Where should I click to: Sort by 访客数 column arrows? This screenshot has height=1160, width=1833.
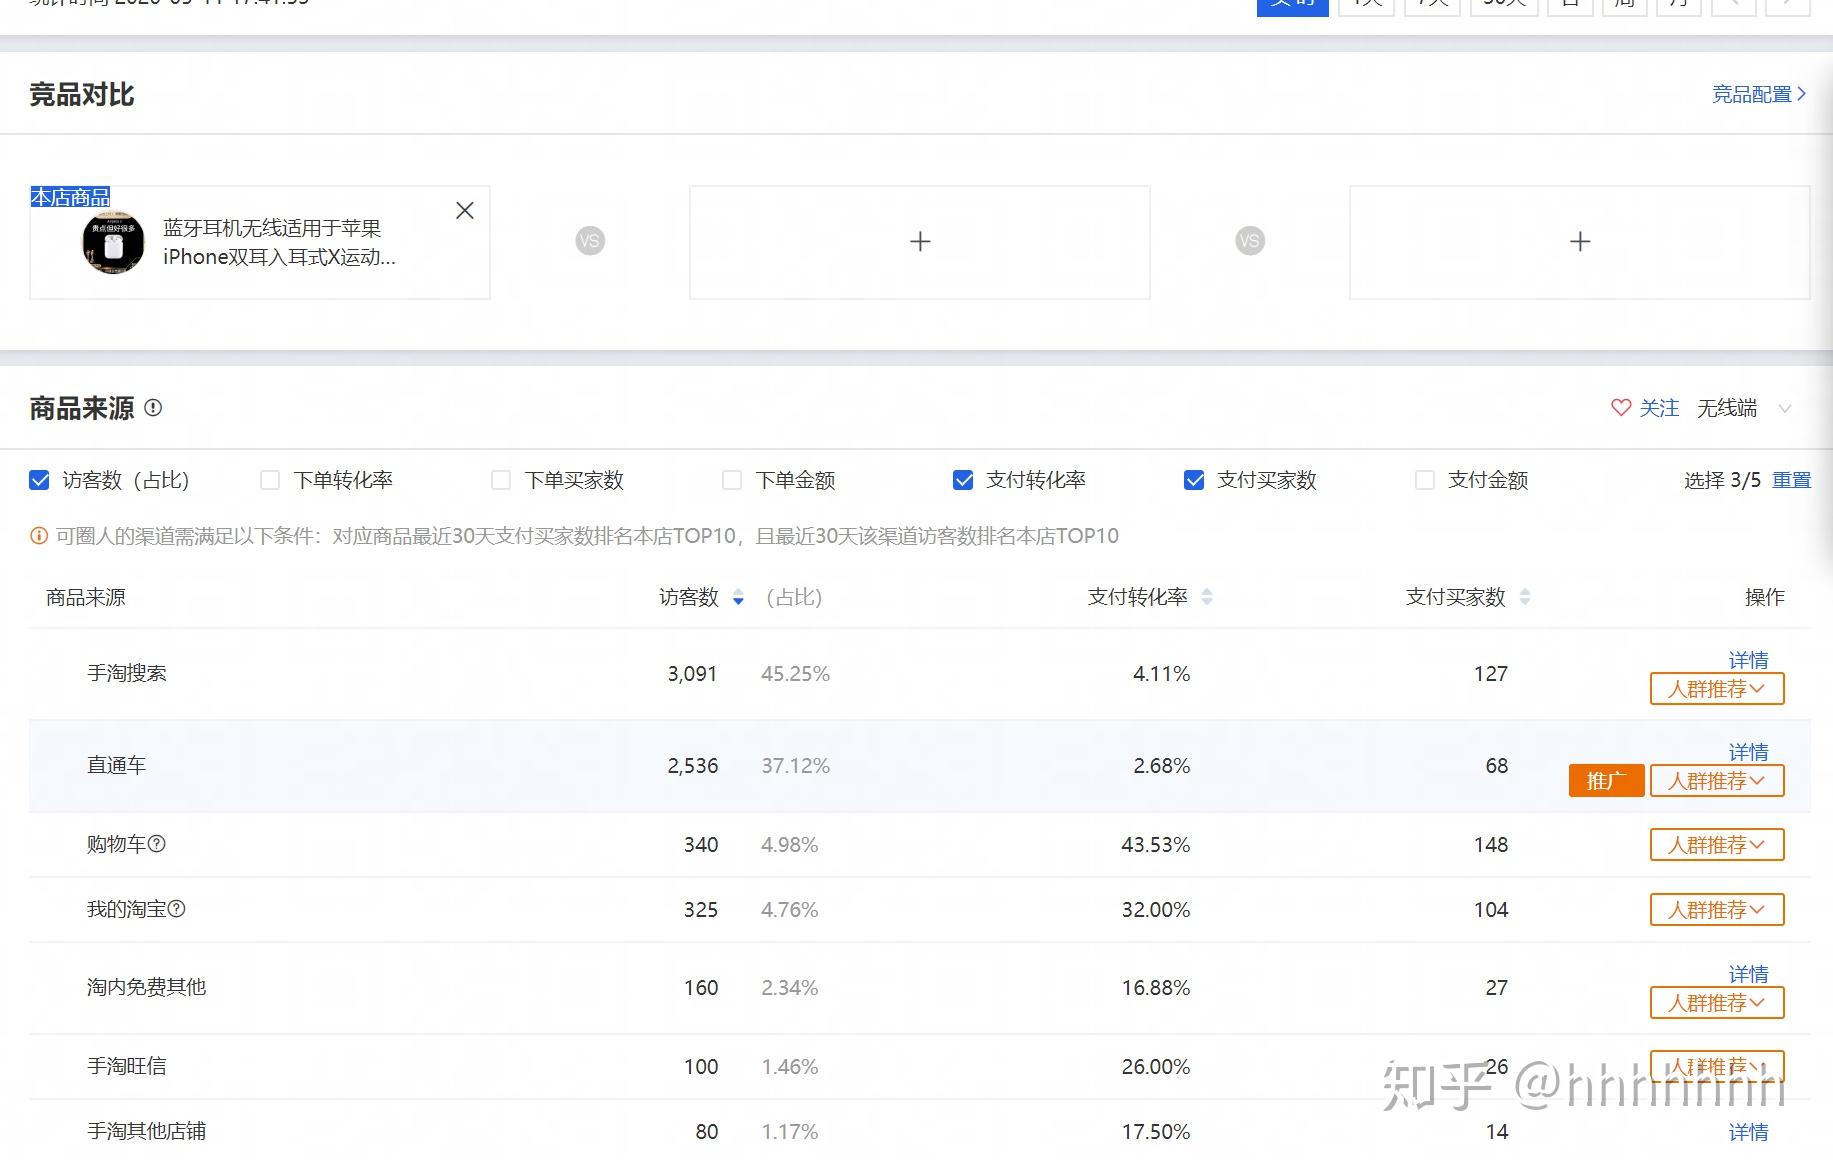point(738,598)
